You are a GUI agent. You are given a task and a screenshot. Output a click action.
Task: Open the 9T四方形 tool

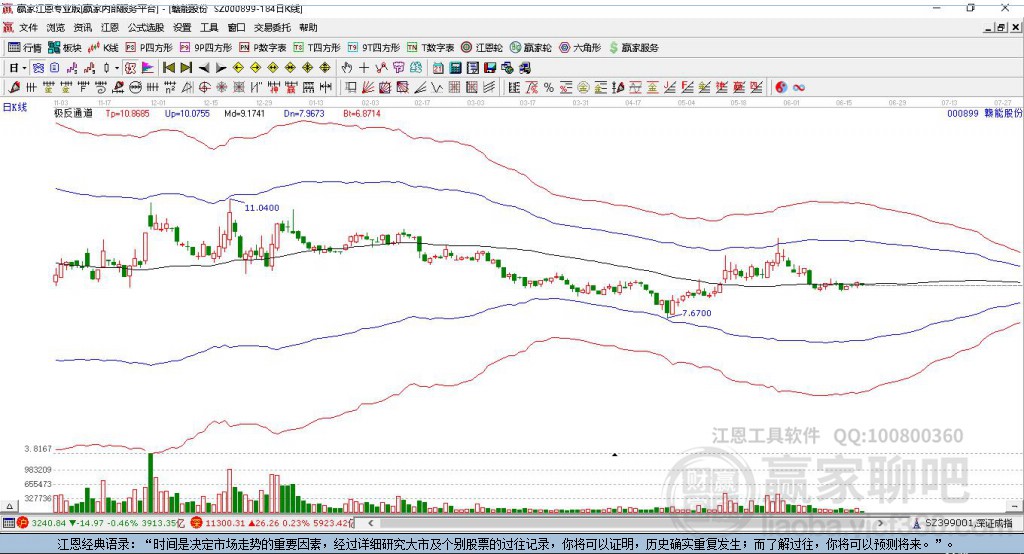pos(374,48)
